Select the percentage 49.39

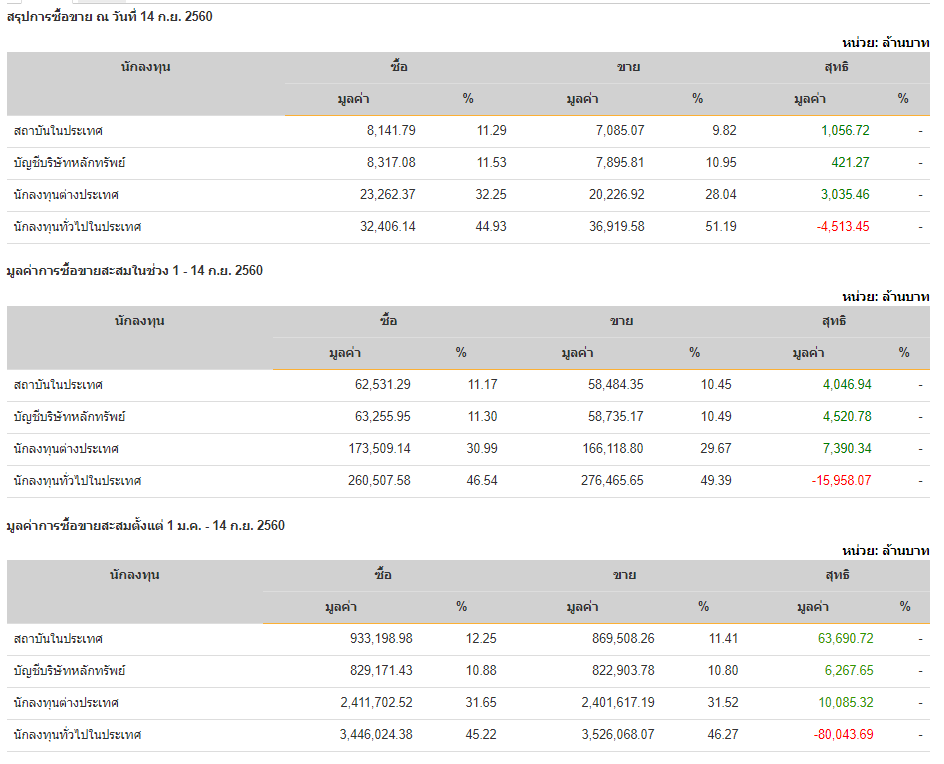[716, 480]
